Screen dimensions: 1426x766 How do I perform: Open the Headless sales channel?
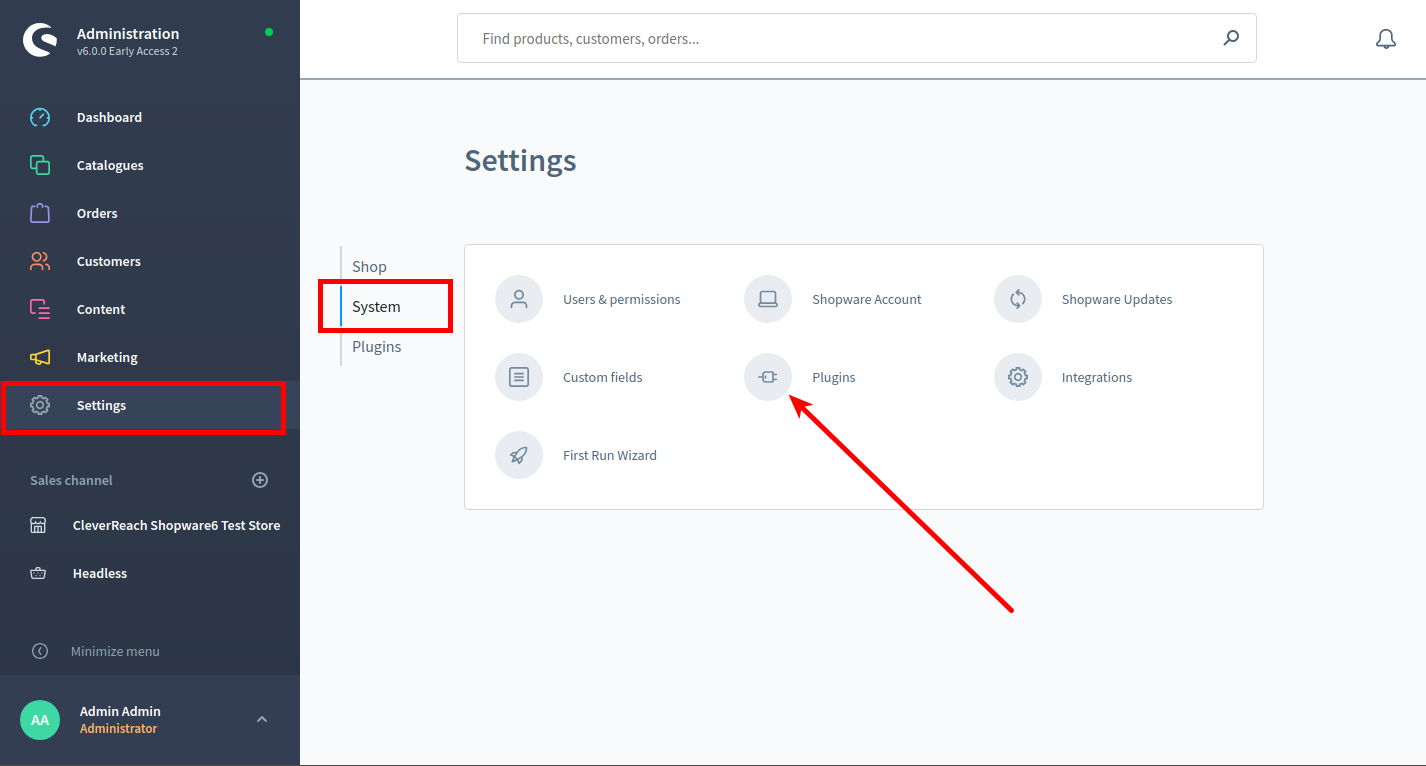(x=100, y=573)
